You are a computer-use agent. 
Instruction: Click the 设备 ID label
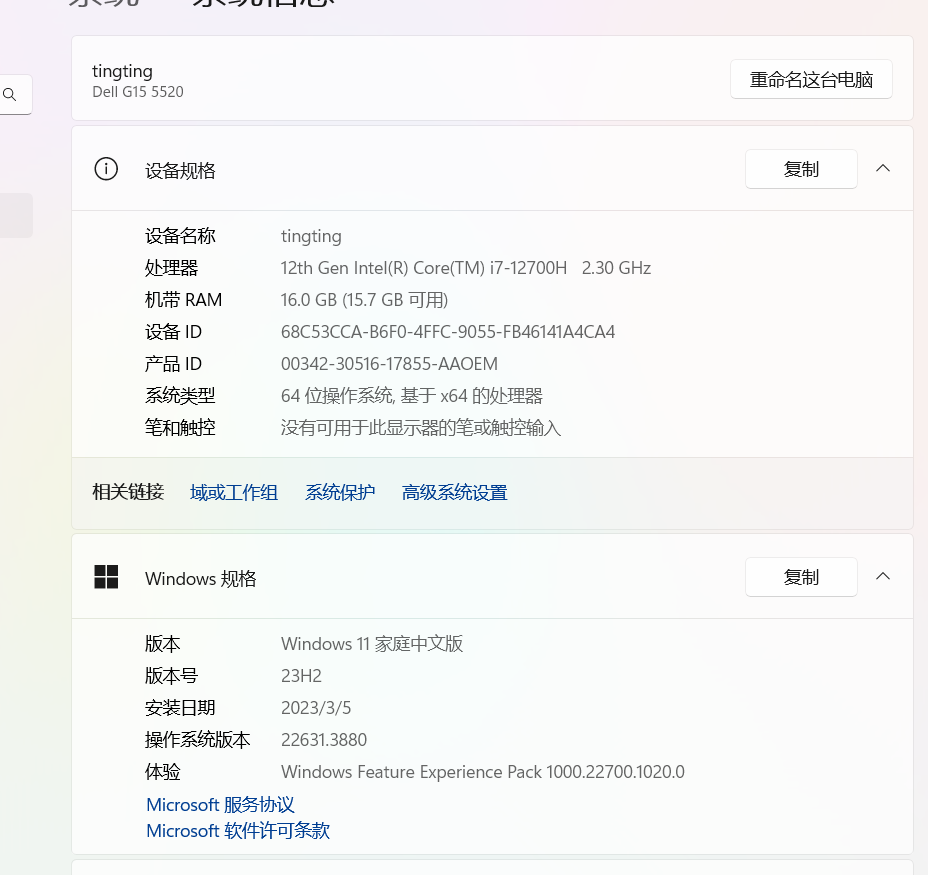173,332
